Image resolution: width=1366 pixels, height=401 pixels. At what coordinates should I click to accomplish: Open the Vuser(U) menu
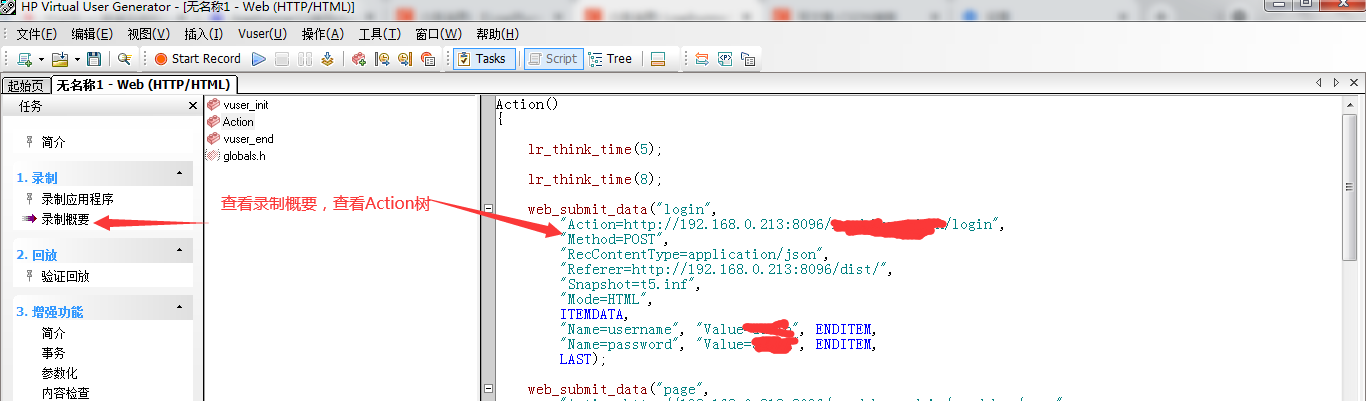262,34
